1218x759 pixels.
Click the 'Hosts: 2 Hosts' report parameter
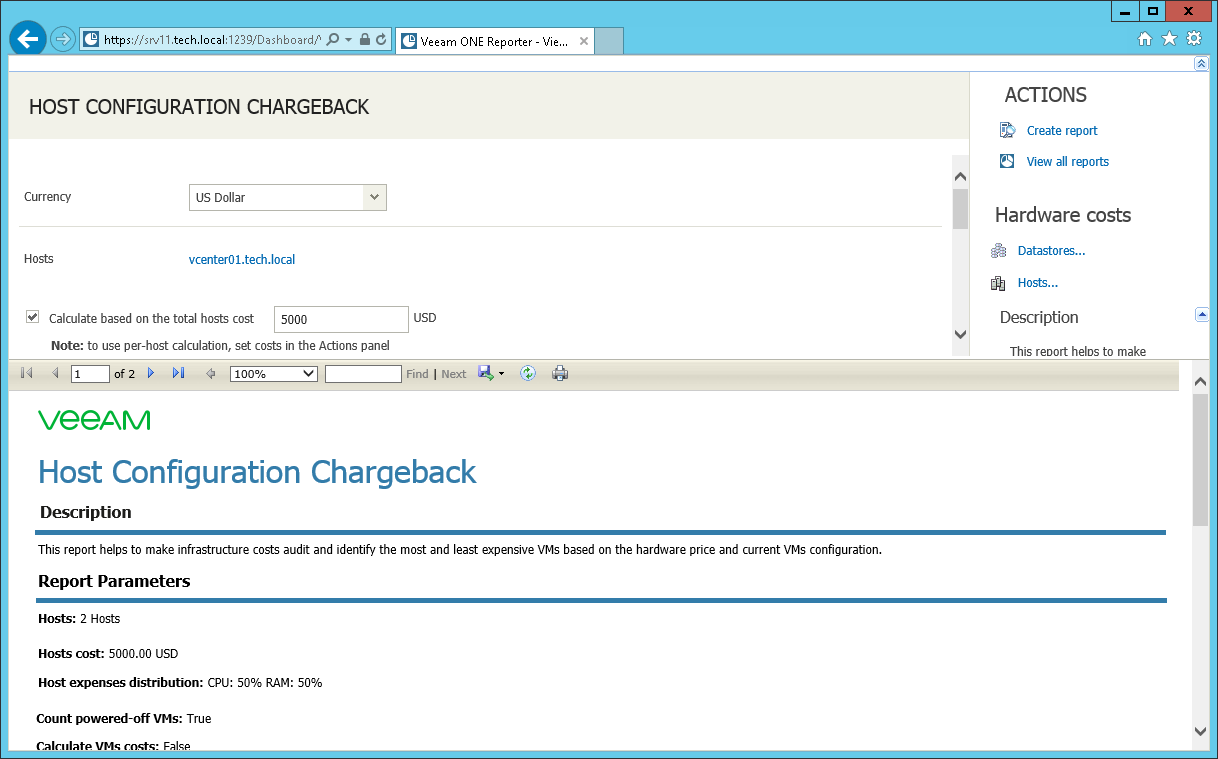click(x=79, y=619)
